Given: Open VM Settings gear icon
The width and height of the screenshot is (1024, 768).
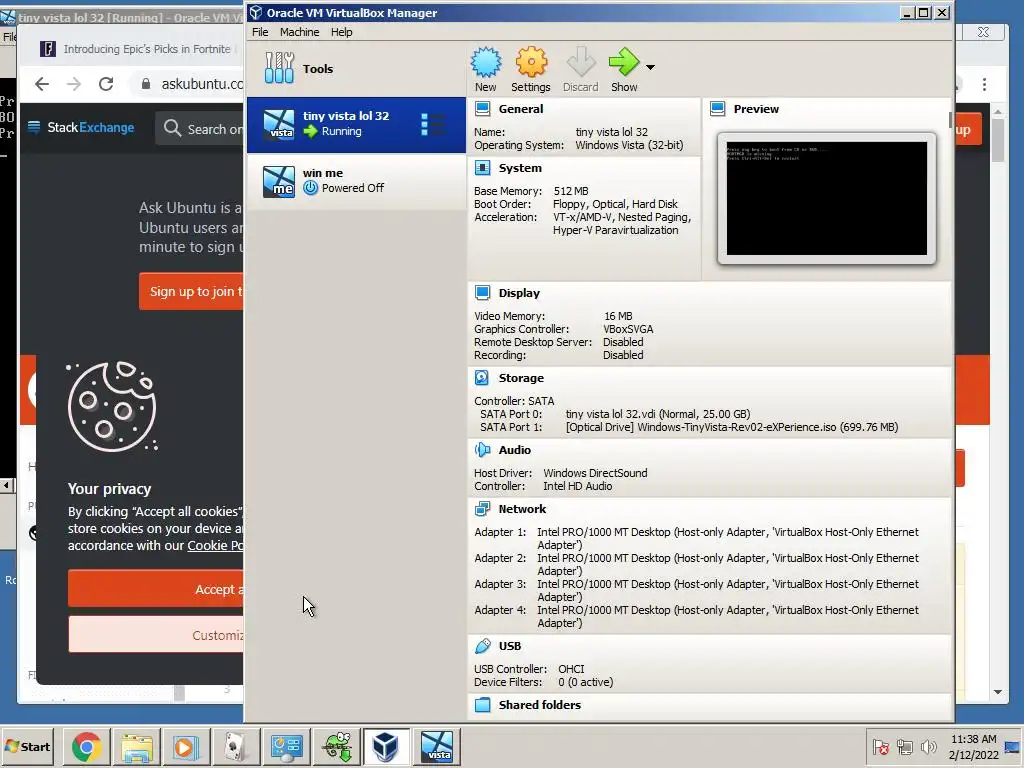Looking at the screenshot, I should pos(531,62).
